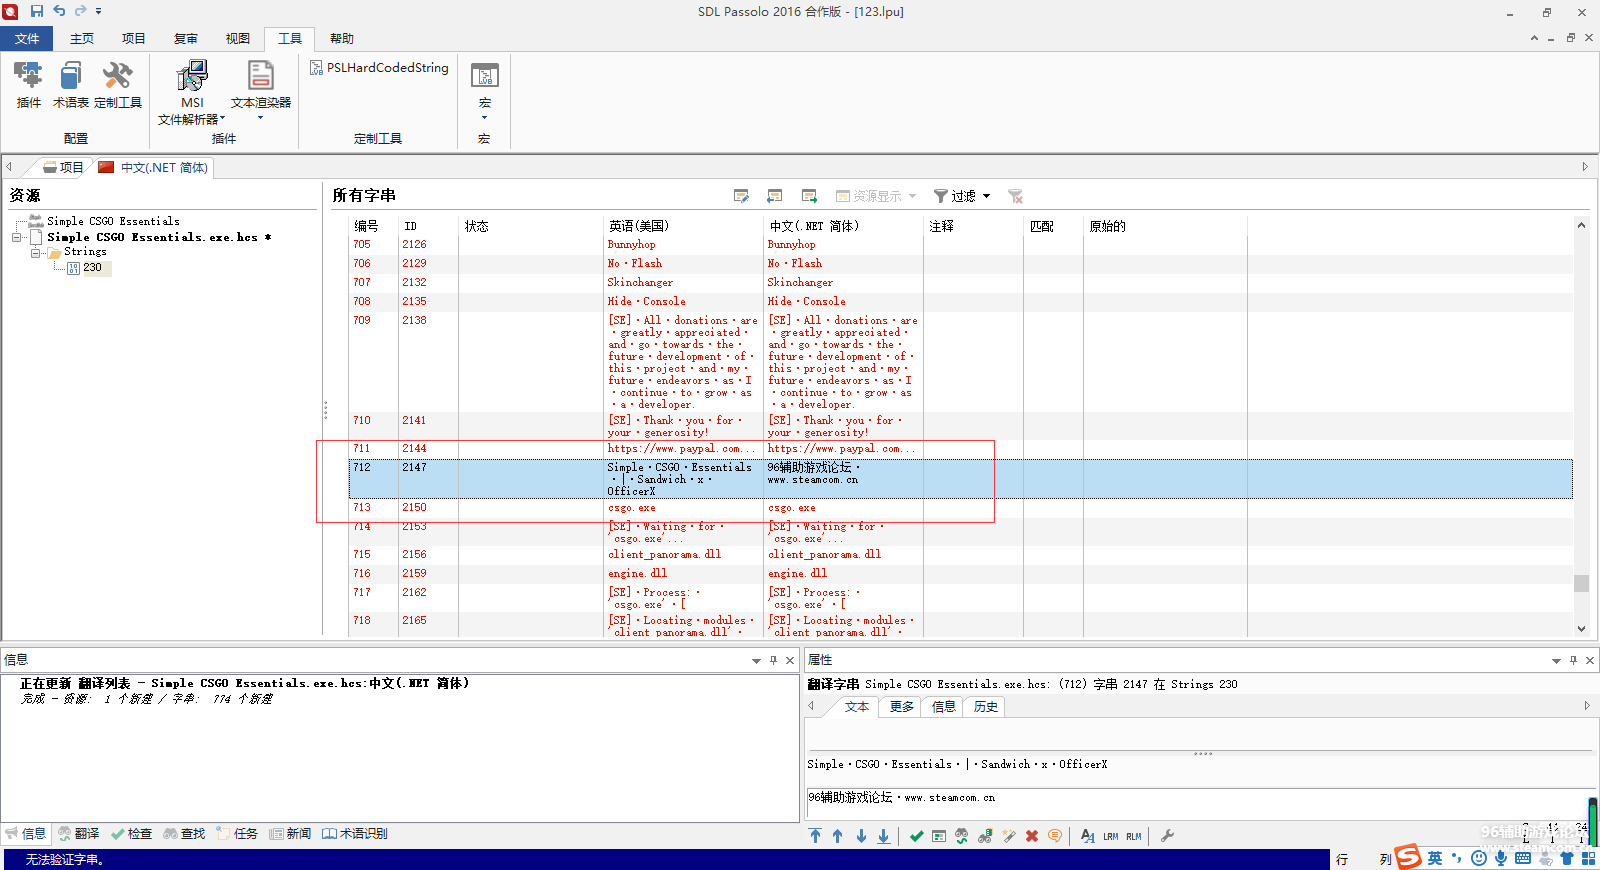Close the 信息 message panel

790,660
